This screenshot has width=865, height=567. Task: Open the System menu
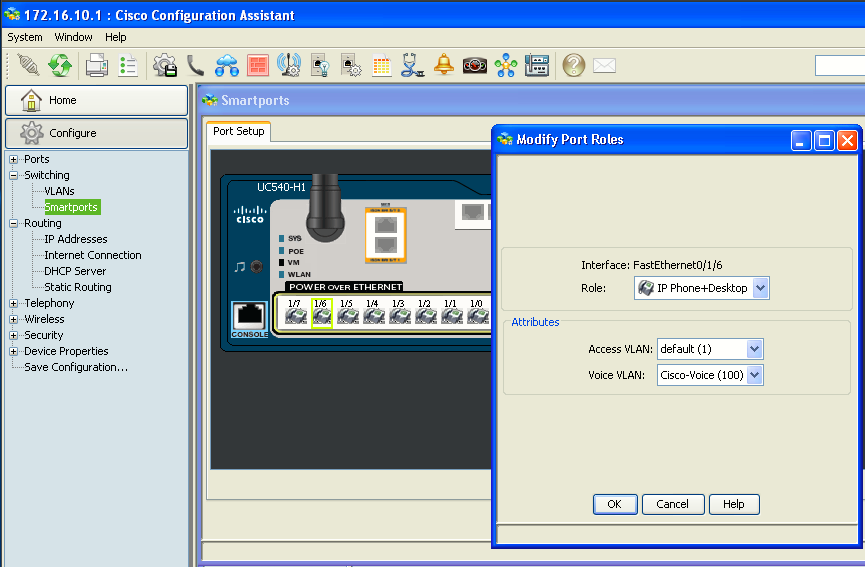point(25,37)
